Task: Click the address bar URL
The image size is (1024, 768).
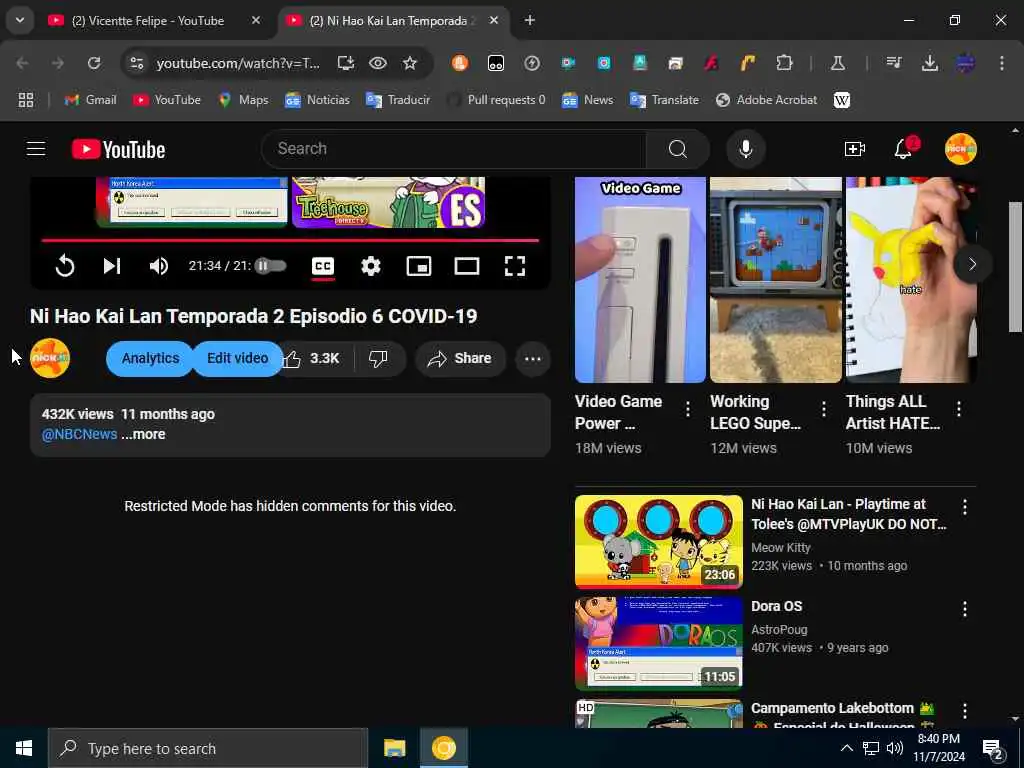Action: click(238, 63)
